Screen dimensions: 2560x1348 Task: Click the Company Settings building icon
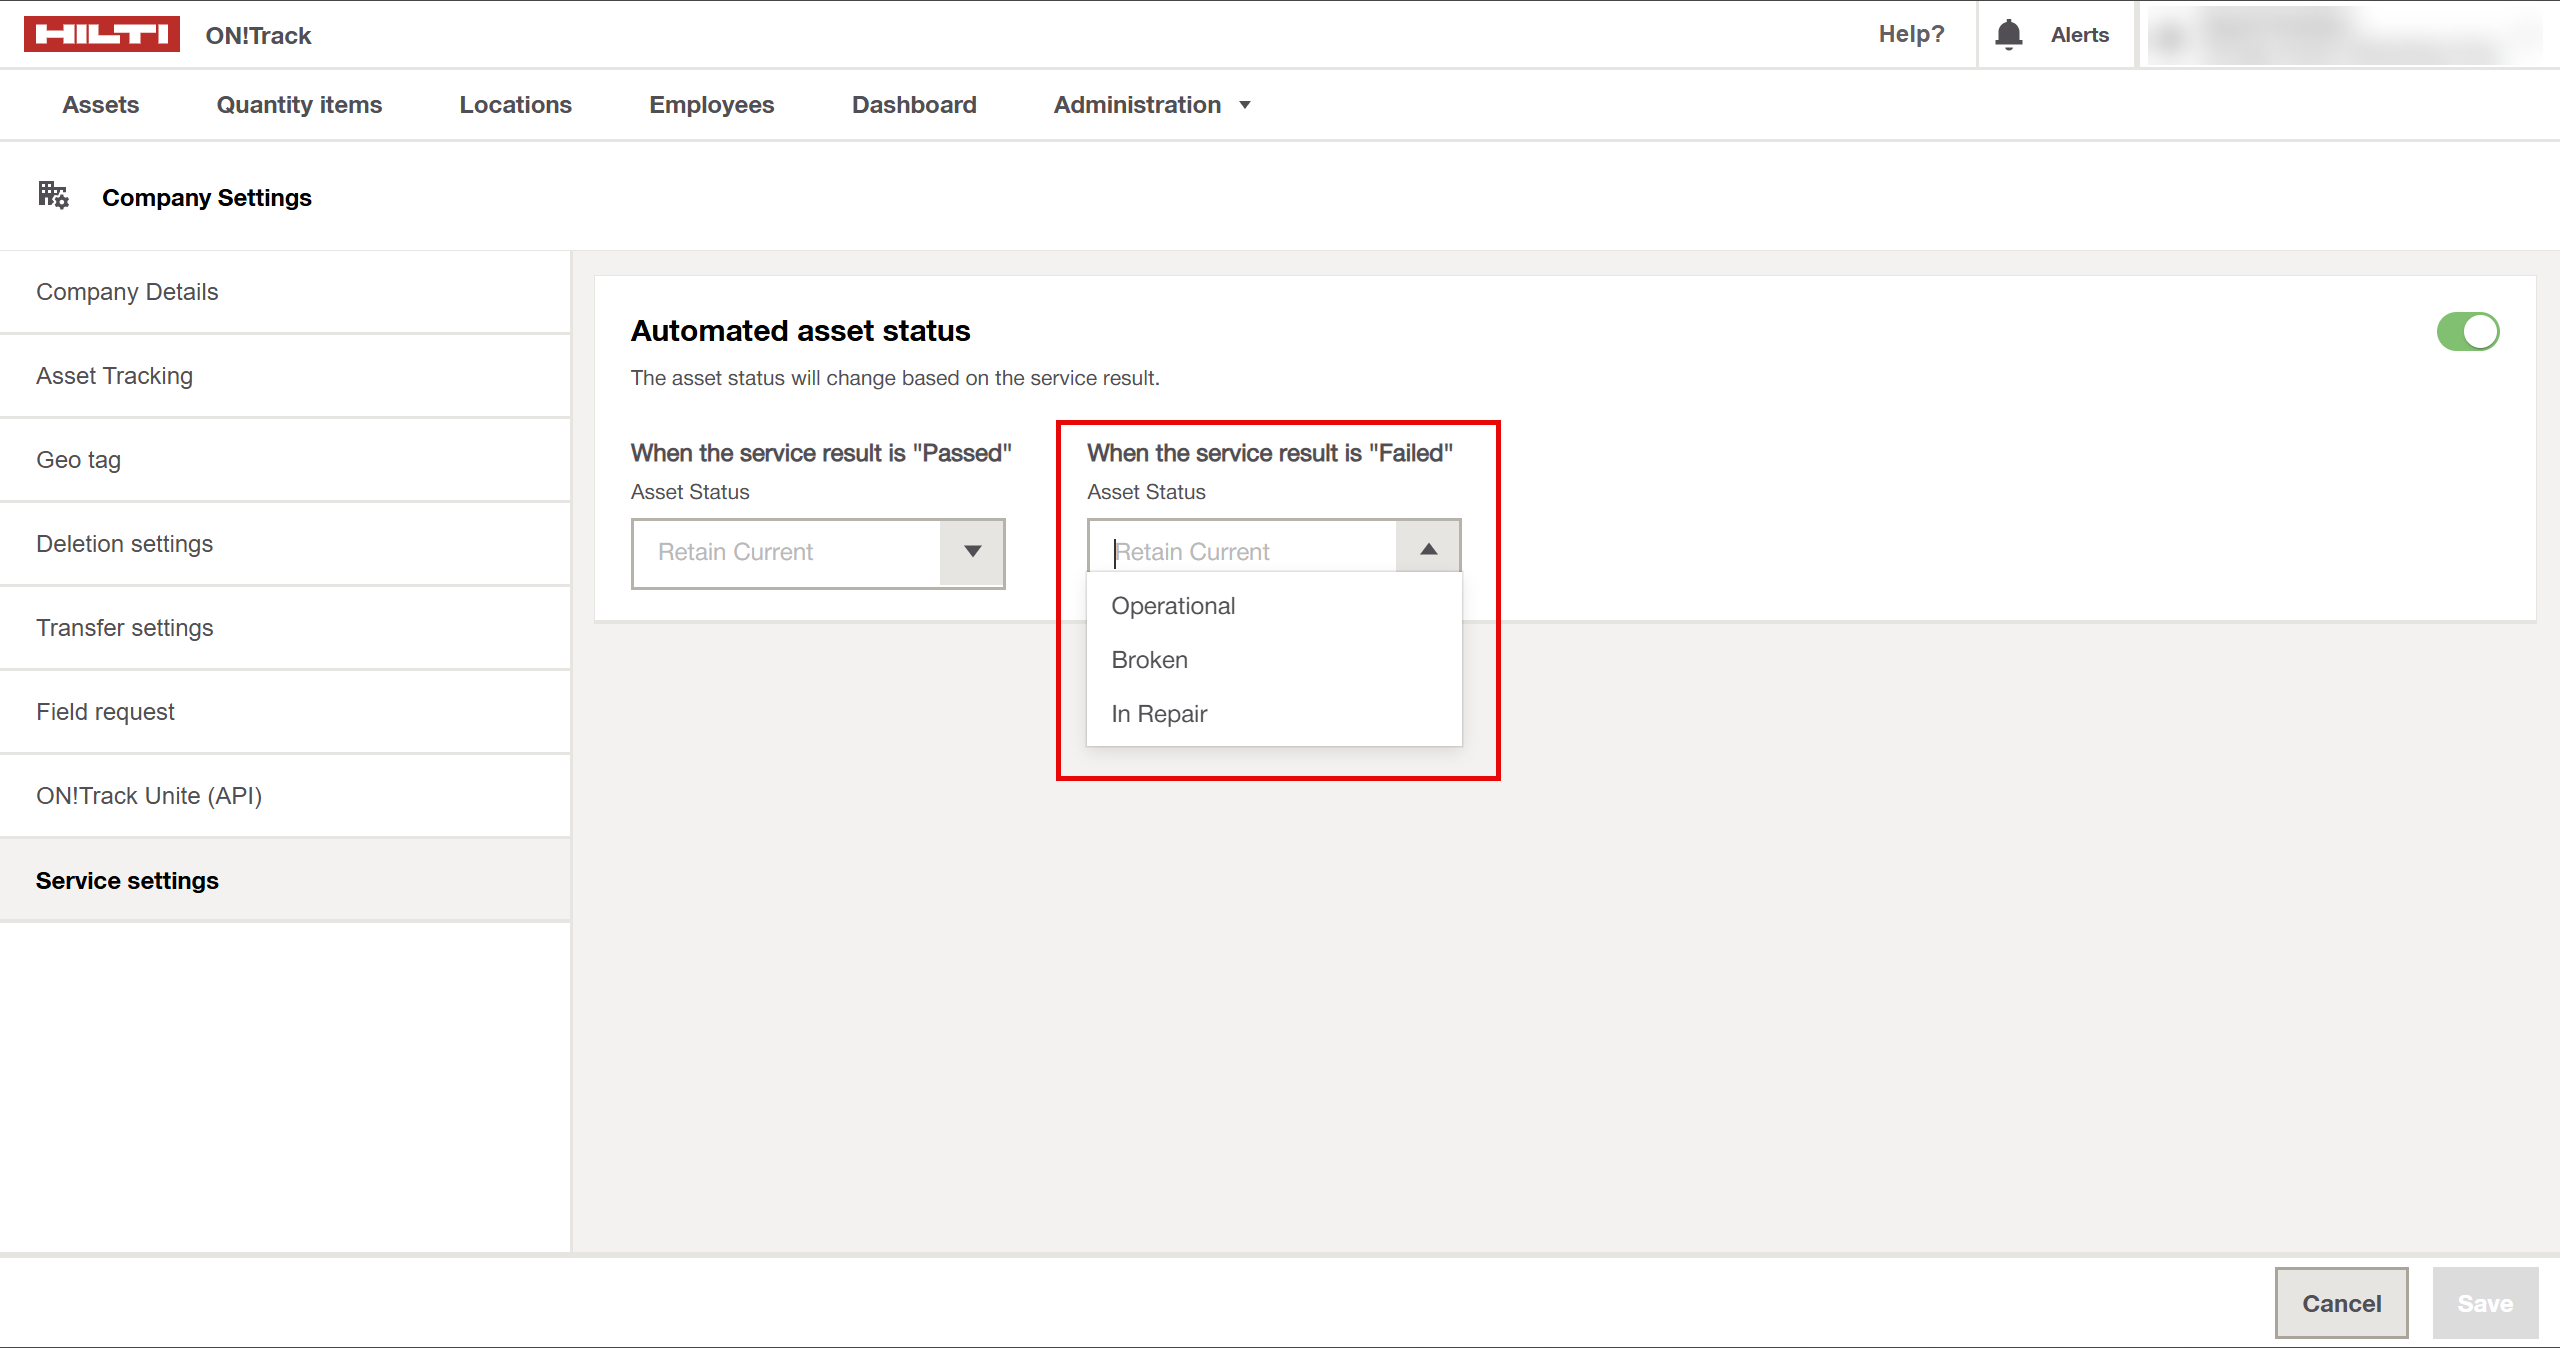[x=53, y=195]
